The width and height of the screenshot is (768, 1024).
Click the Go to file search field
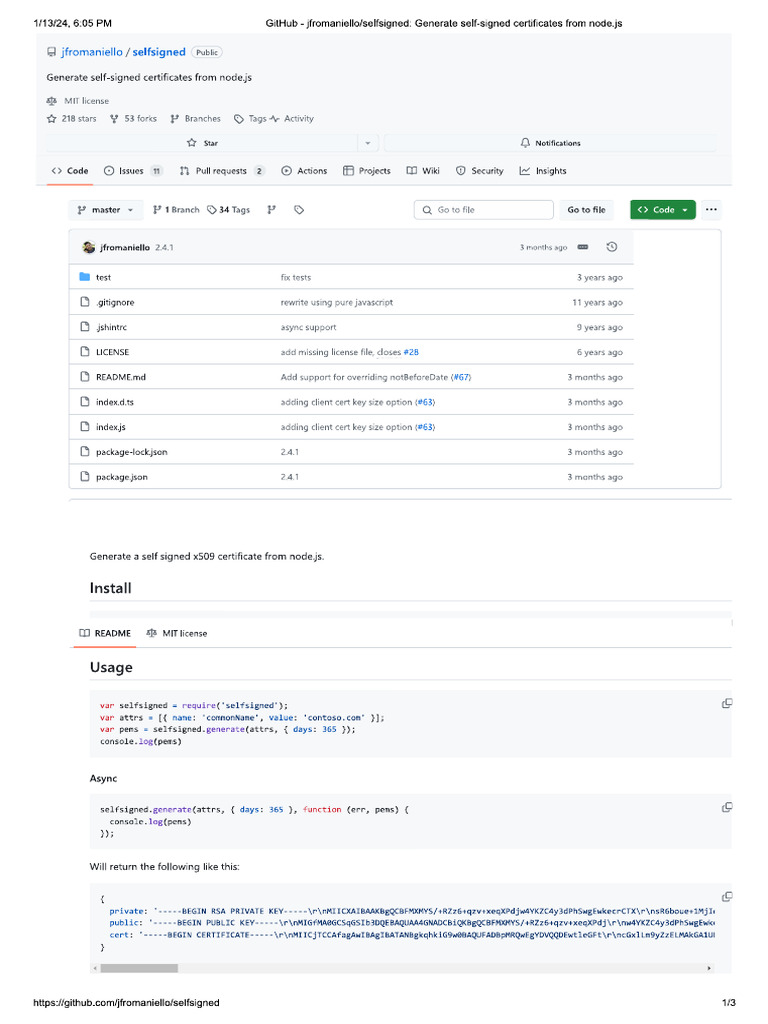click(x=483, y=210)
